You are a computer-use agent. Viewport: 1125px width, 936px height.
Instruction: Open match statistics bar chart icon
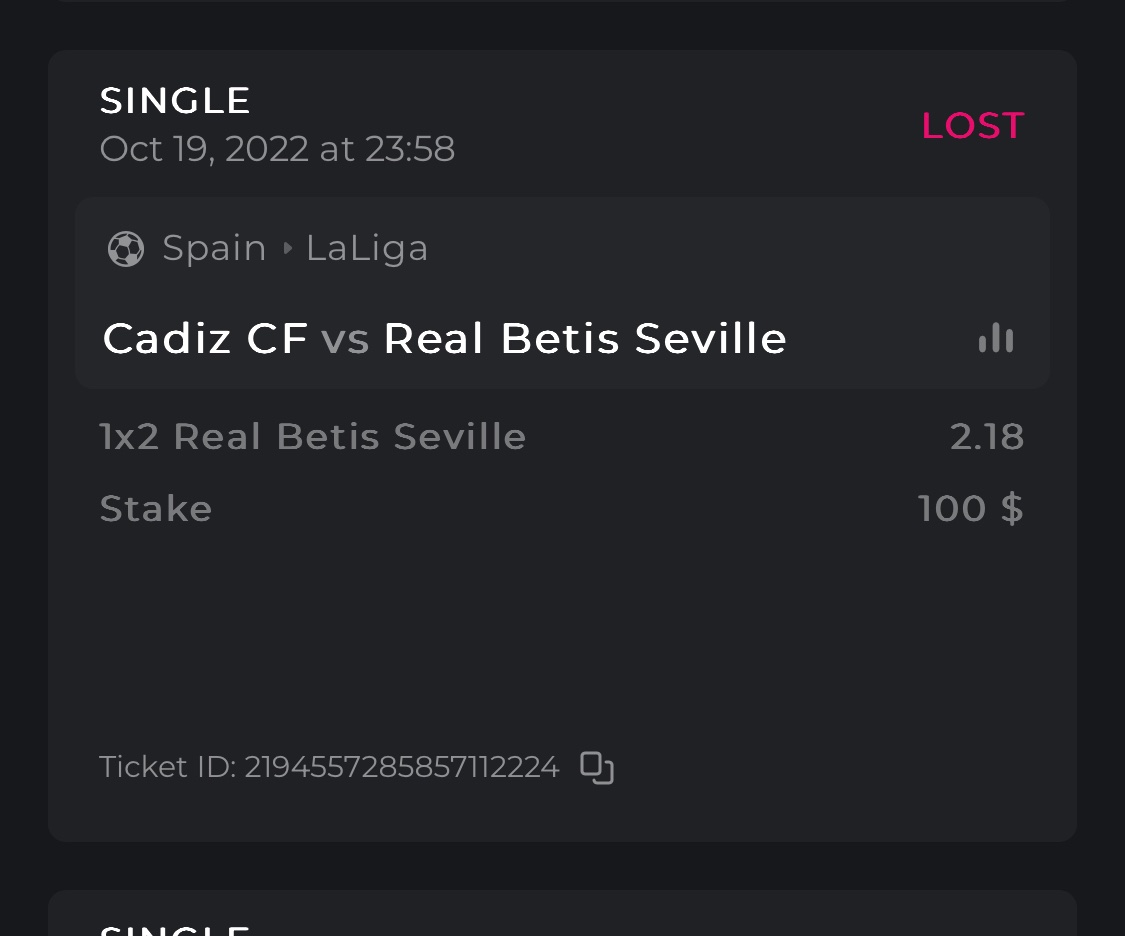click(x=996, y=339)
